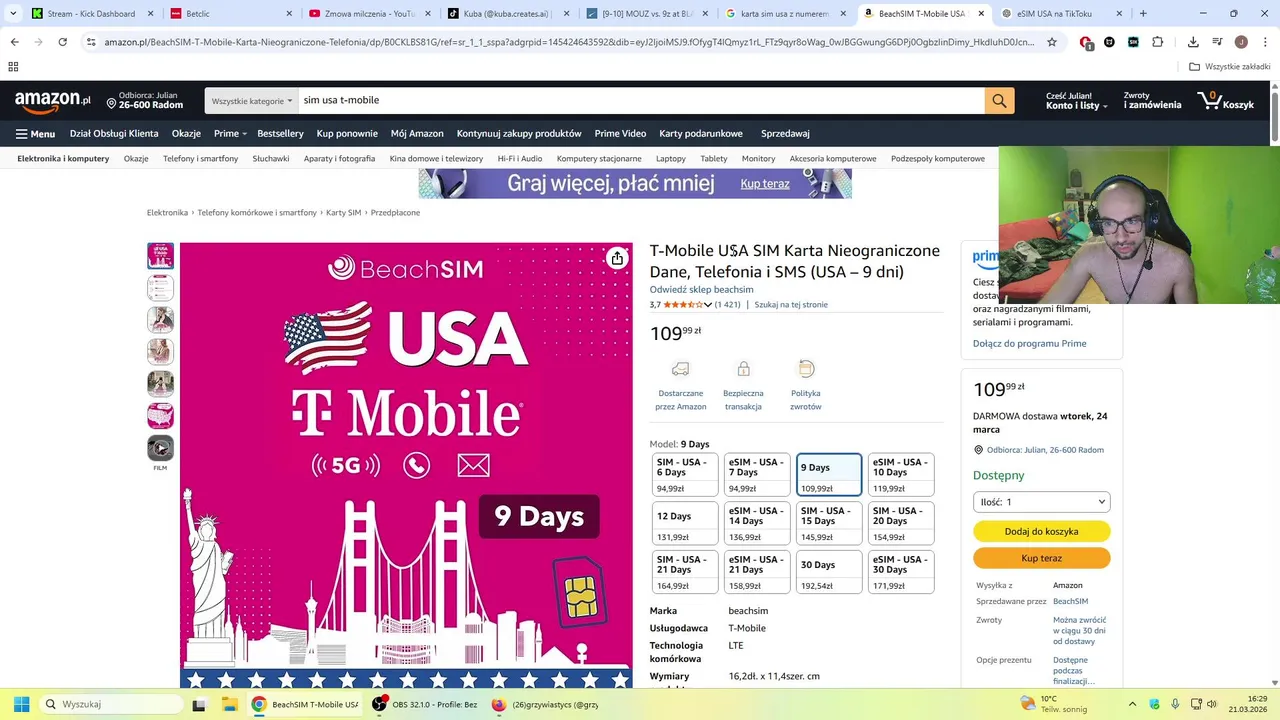Play the FILM video thumbnail
This screenshot has width=1280, height=720.
point(160,448)
